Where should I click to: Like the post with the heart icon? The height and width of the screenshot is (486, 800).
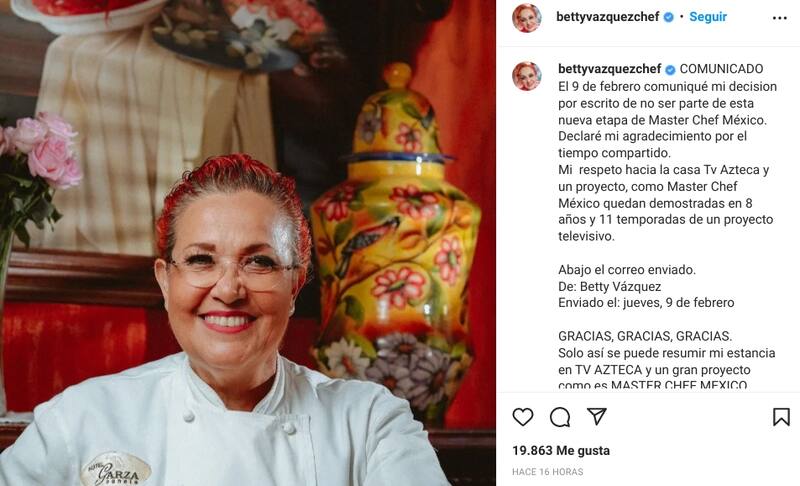(523, 417)
